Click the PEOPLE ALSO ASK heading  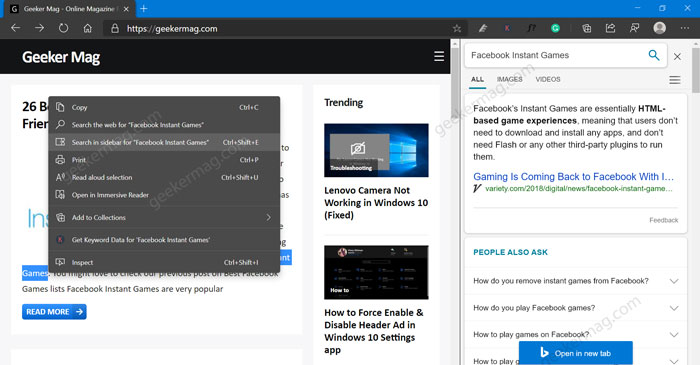[510, 252]
